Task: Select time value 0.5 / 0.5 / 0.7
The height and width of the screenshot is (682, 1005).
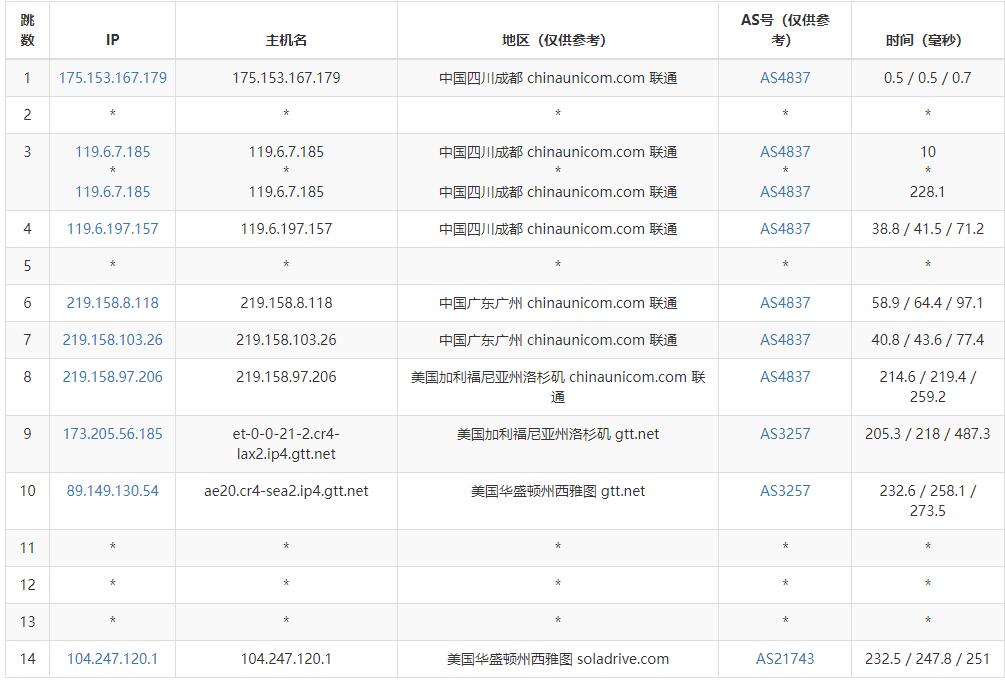Action: pos(927,78)
